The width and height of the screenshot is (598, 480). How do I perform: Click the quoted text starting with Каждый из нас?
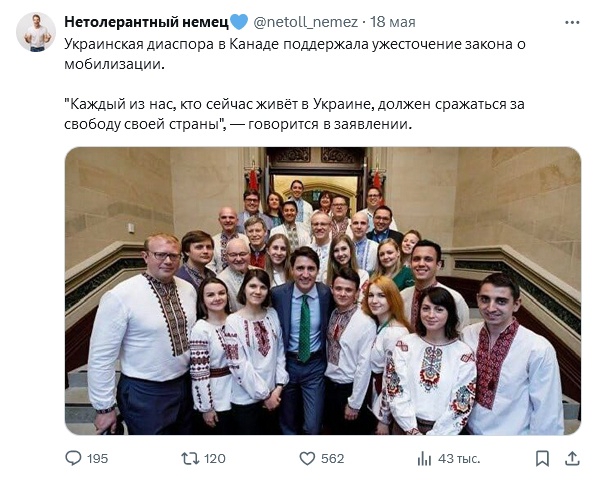tap(294, 114)
